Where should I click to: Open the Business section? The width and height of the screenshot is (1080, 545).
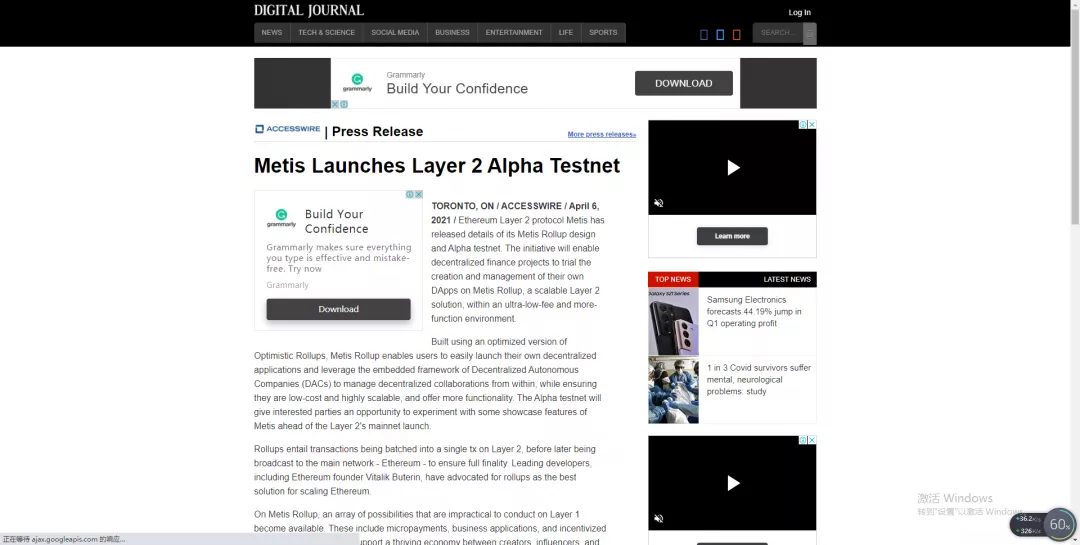[x=453, y=33]
